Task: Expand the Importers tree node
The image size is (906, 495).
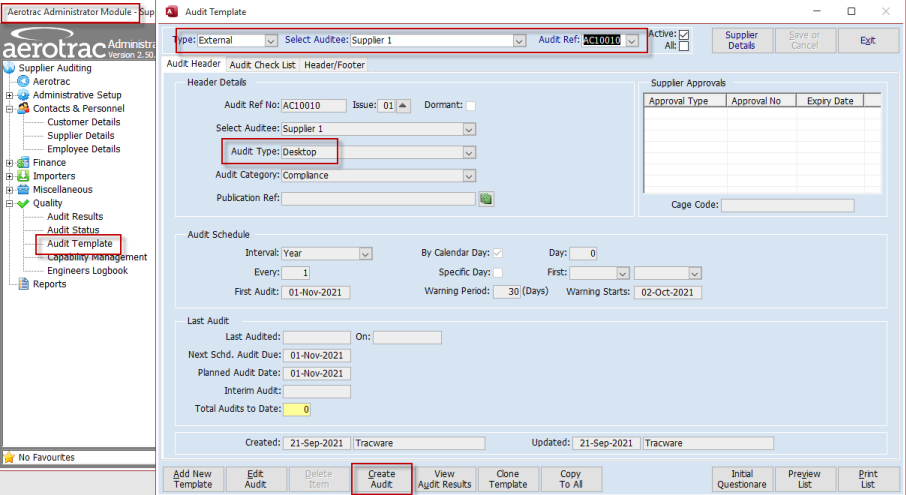Action: pyautogui.click(x=9, y=176)
